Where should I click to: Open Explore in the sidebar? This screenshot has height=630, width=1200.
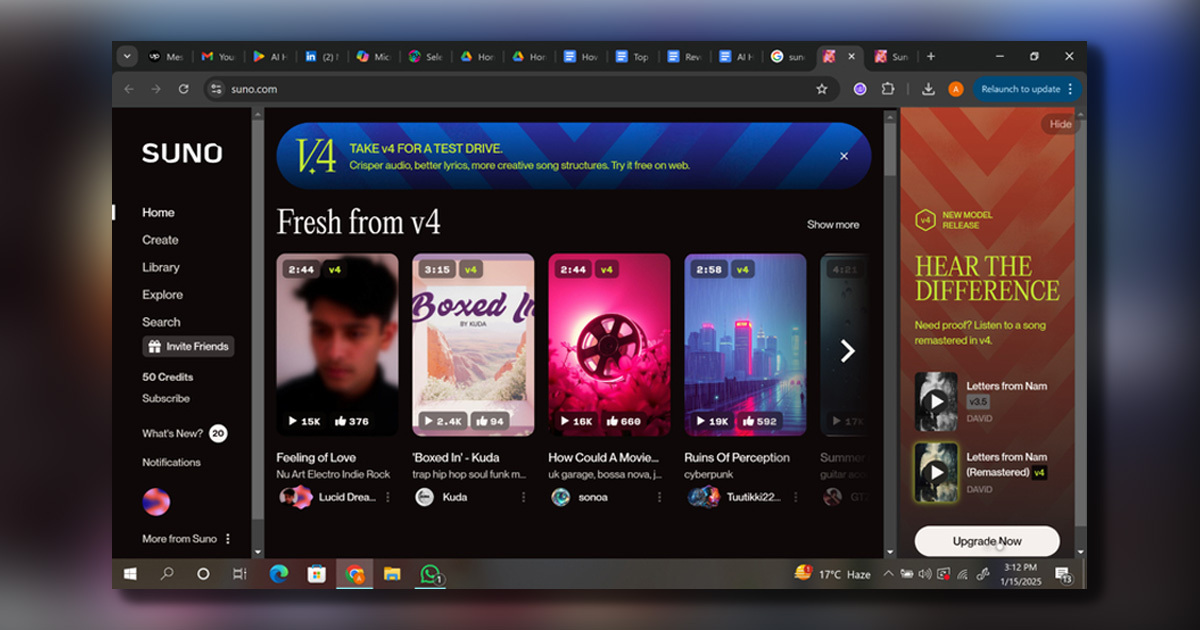tap(162, 295)
